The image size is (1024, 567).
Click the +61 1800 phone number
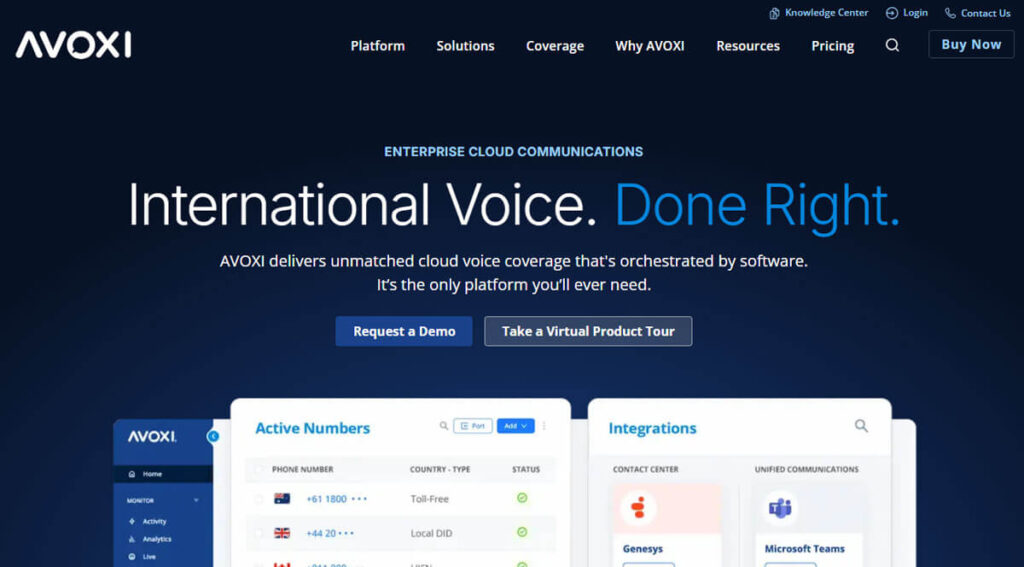tap(336, 498)
